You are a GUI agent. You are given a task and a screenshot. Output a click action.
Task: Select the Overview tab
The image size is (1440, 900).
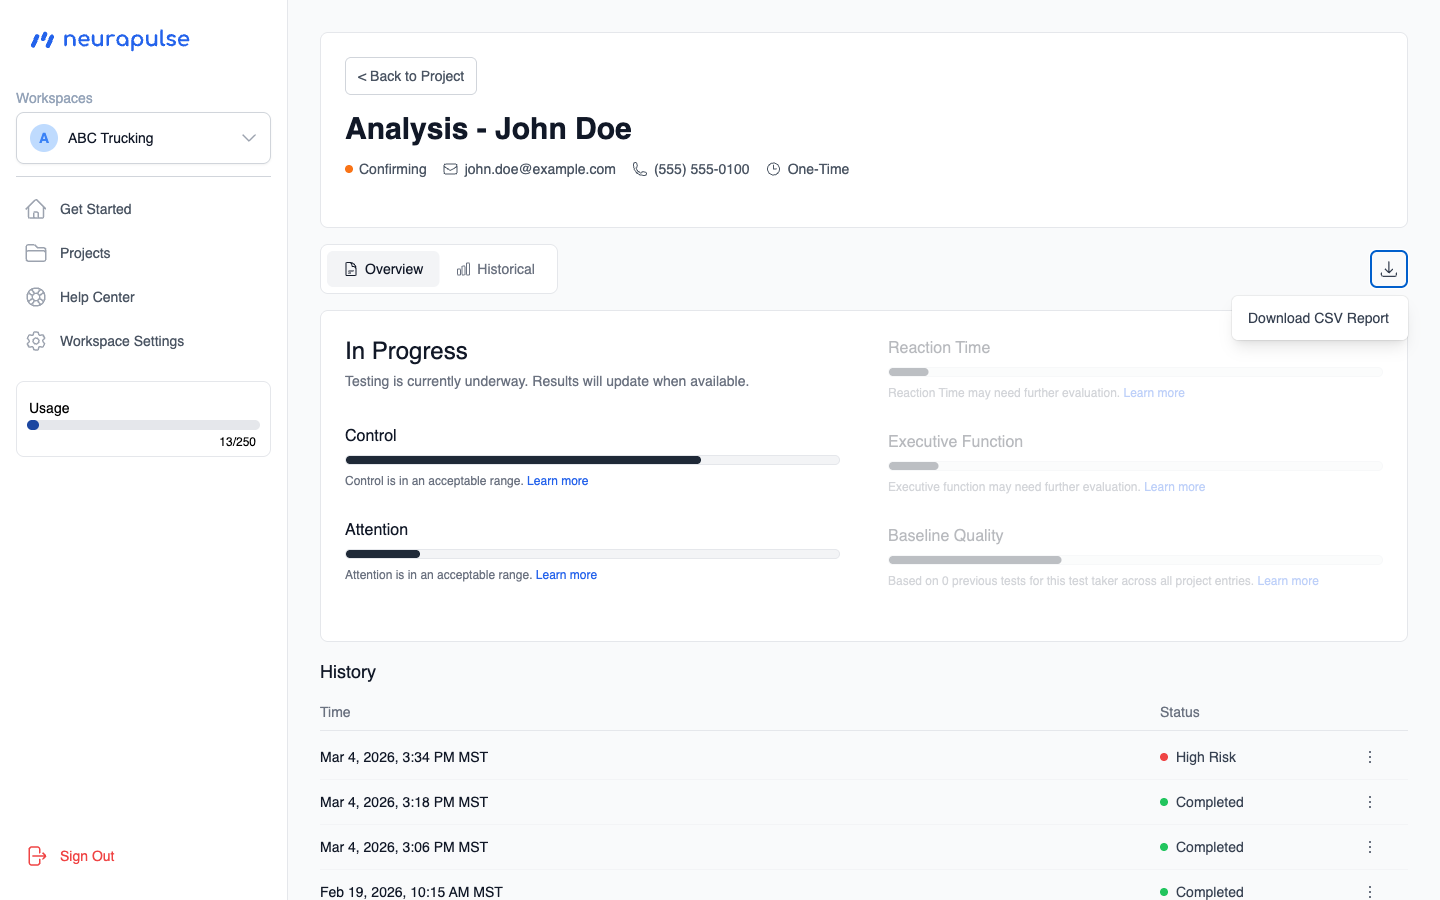382,269
